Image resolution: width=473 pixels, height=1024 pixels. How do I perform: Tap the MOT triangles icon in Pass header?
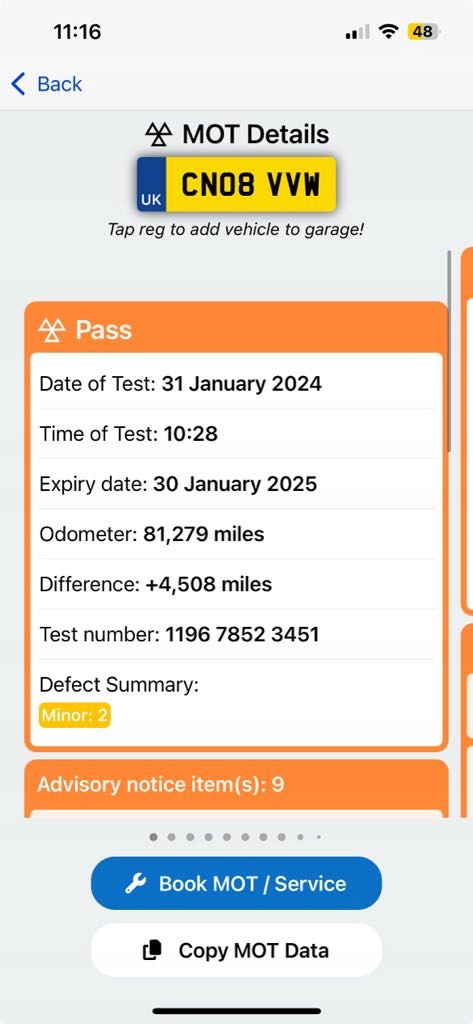[x=52, y=330]
